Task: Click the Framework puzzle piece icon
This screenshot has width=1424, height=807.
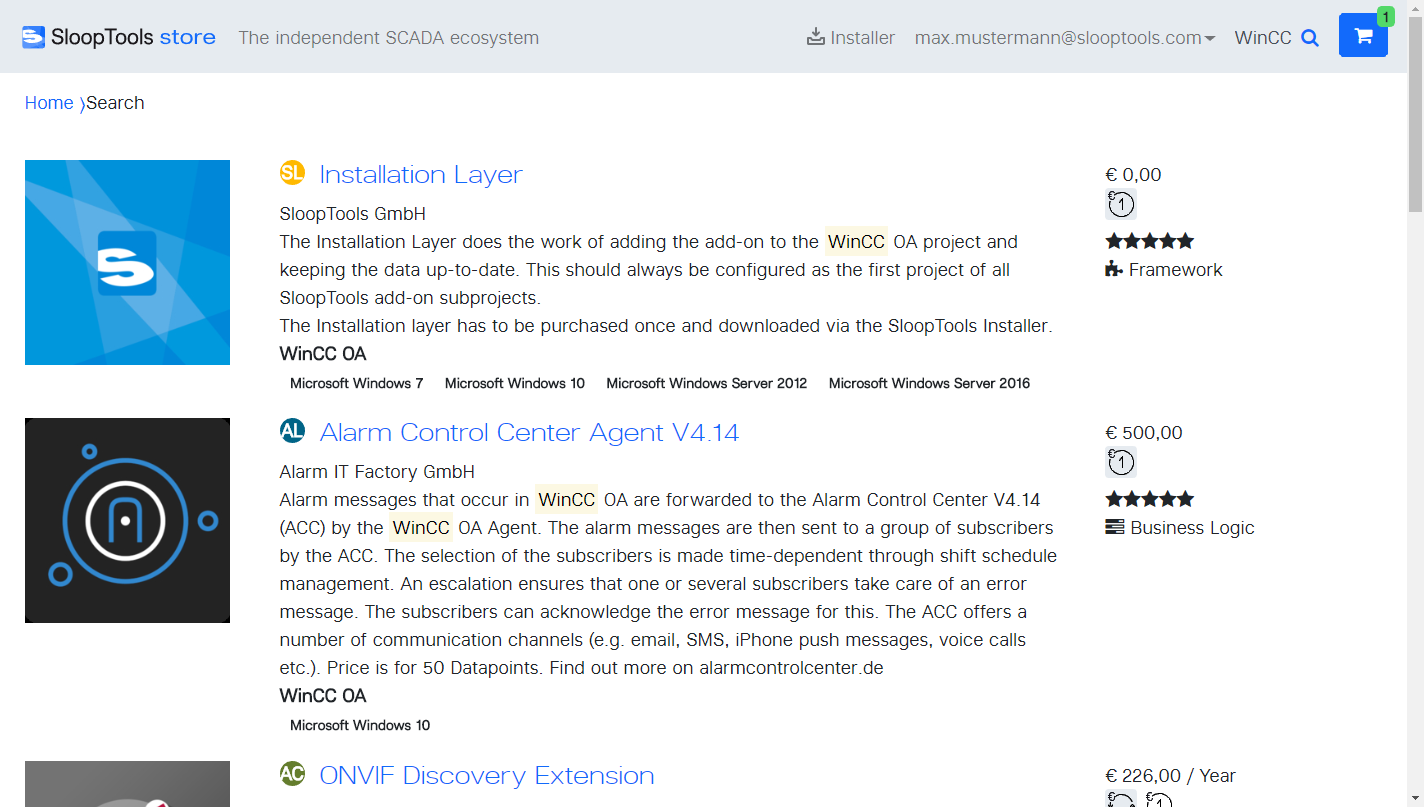Action: [1114, 269]
